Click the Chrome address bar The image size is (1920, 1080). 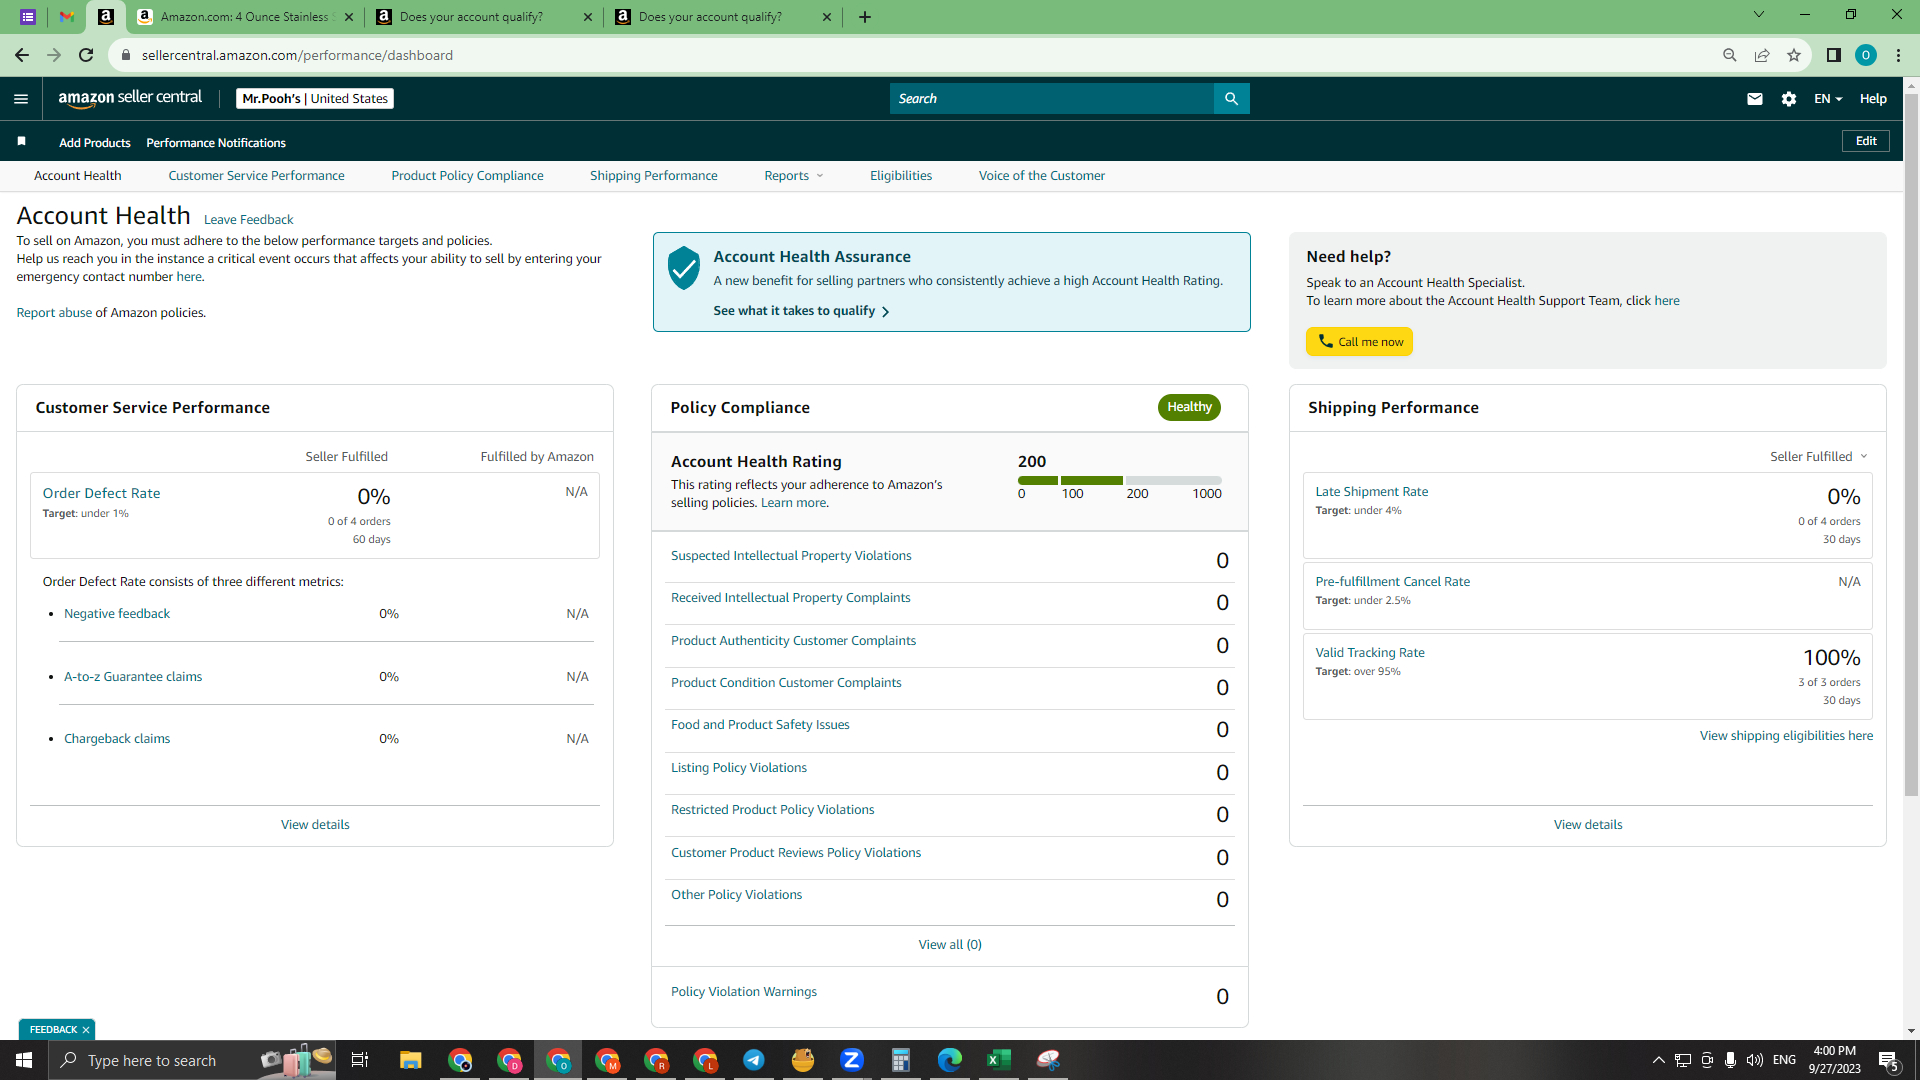click(x=910, y=55)
